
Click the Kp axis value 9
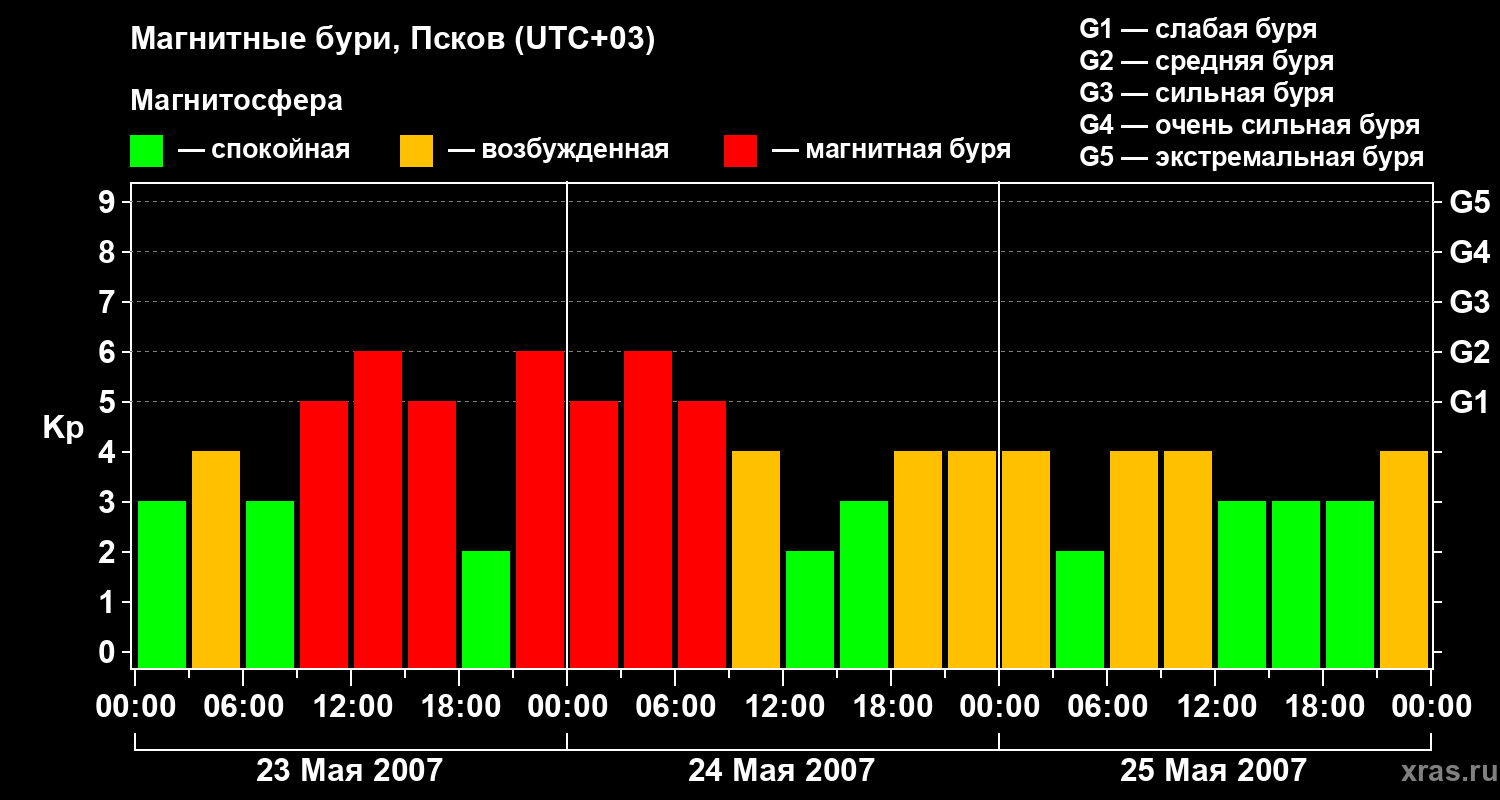point(109,202)
